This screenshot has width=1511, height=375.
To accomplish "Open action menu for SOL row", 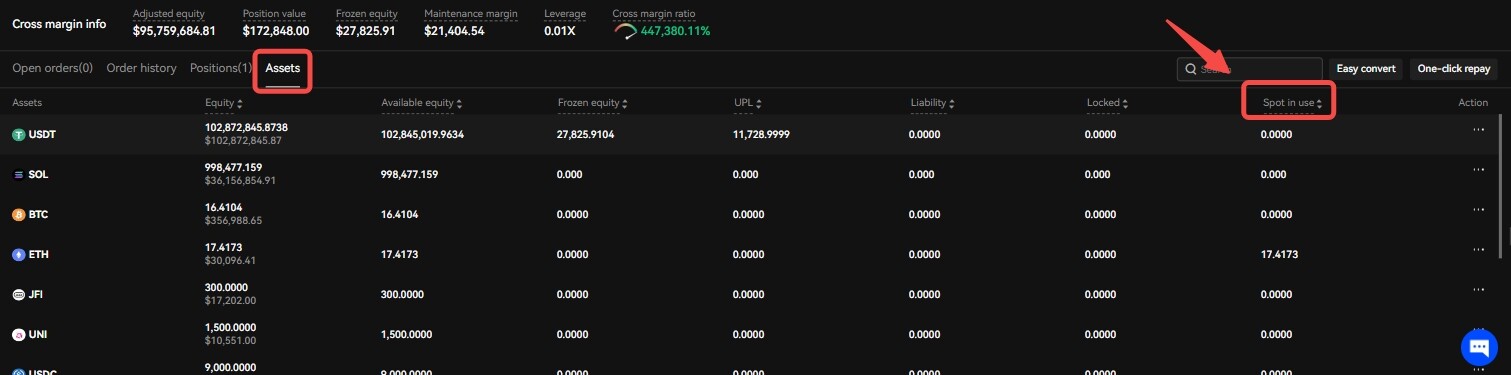I will coord(1479,170).
